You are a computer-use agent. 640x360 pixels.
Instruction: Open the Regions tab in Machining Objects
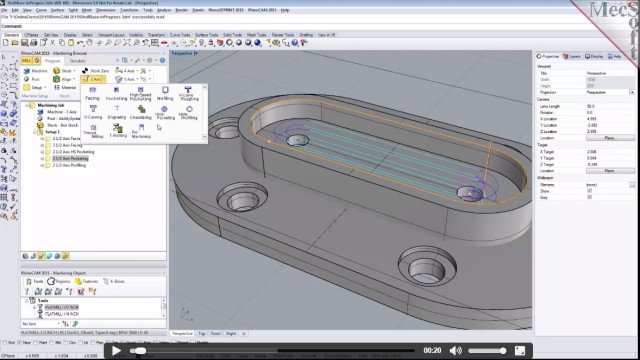pos(59,281)
